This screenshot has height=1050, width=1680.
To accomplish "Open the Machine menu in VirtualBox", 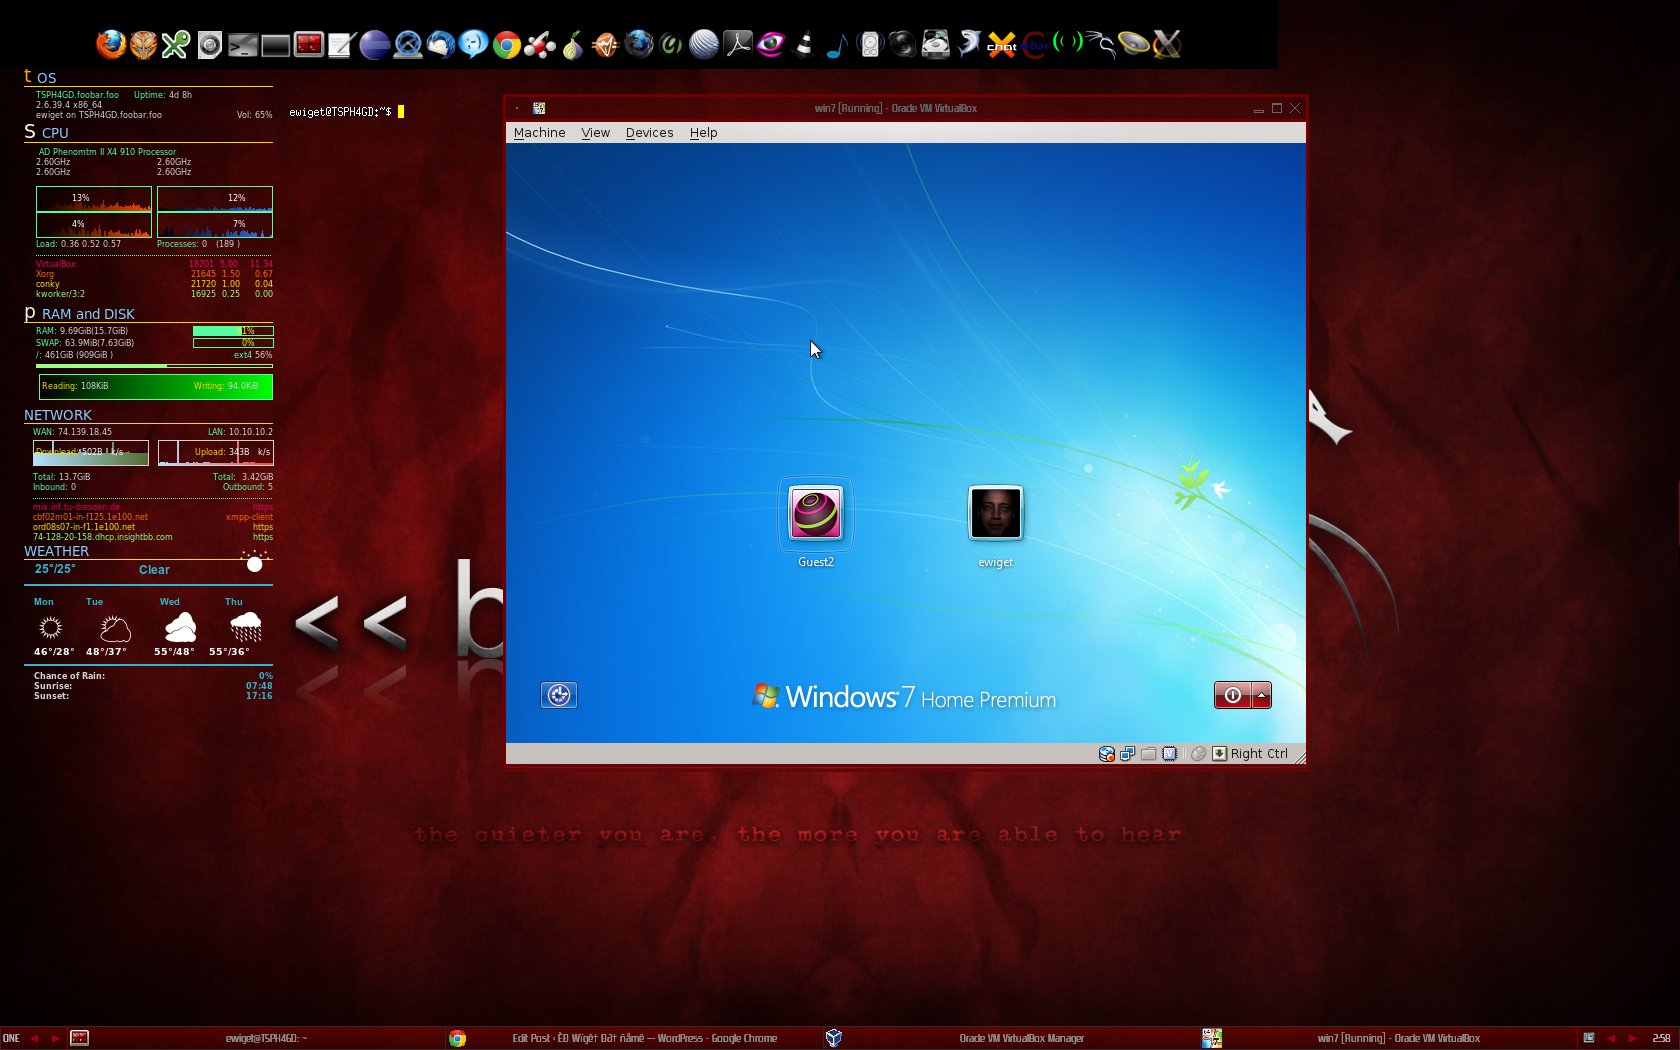I will pyautogui.click(x=539, y=132).
